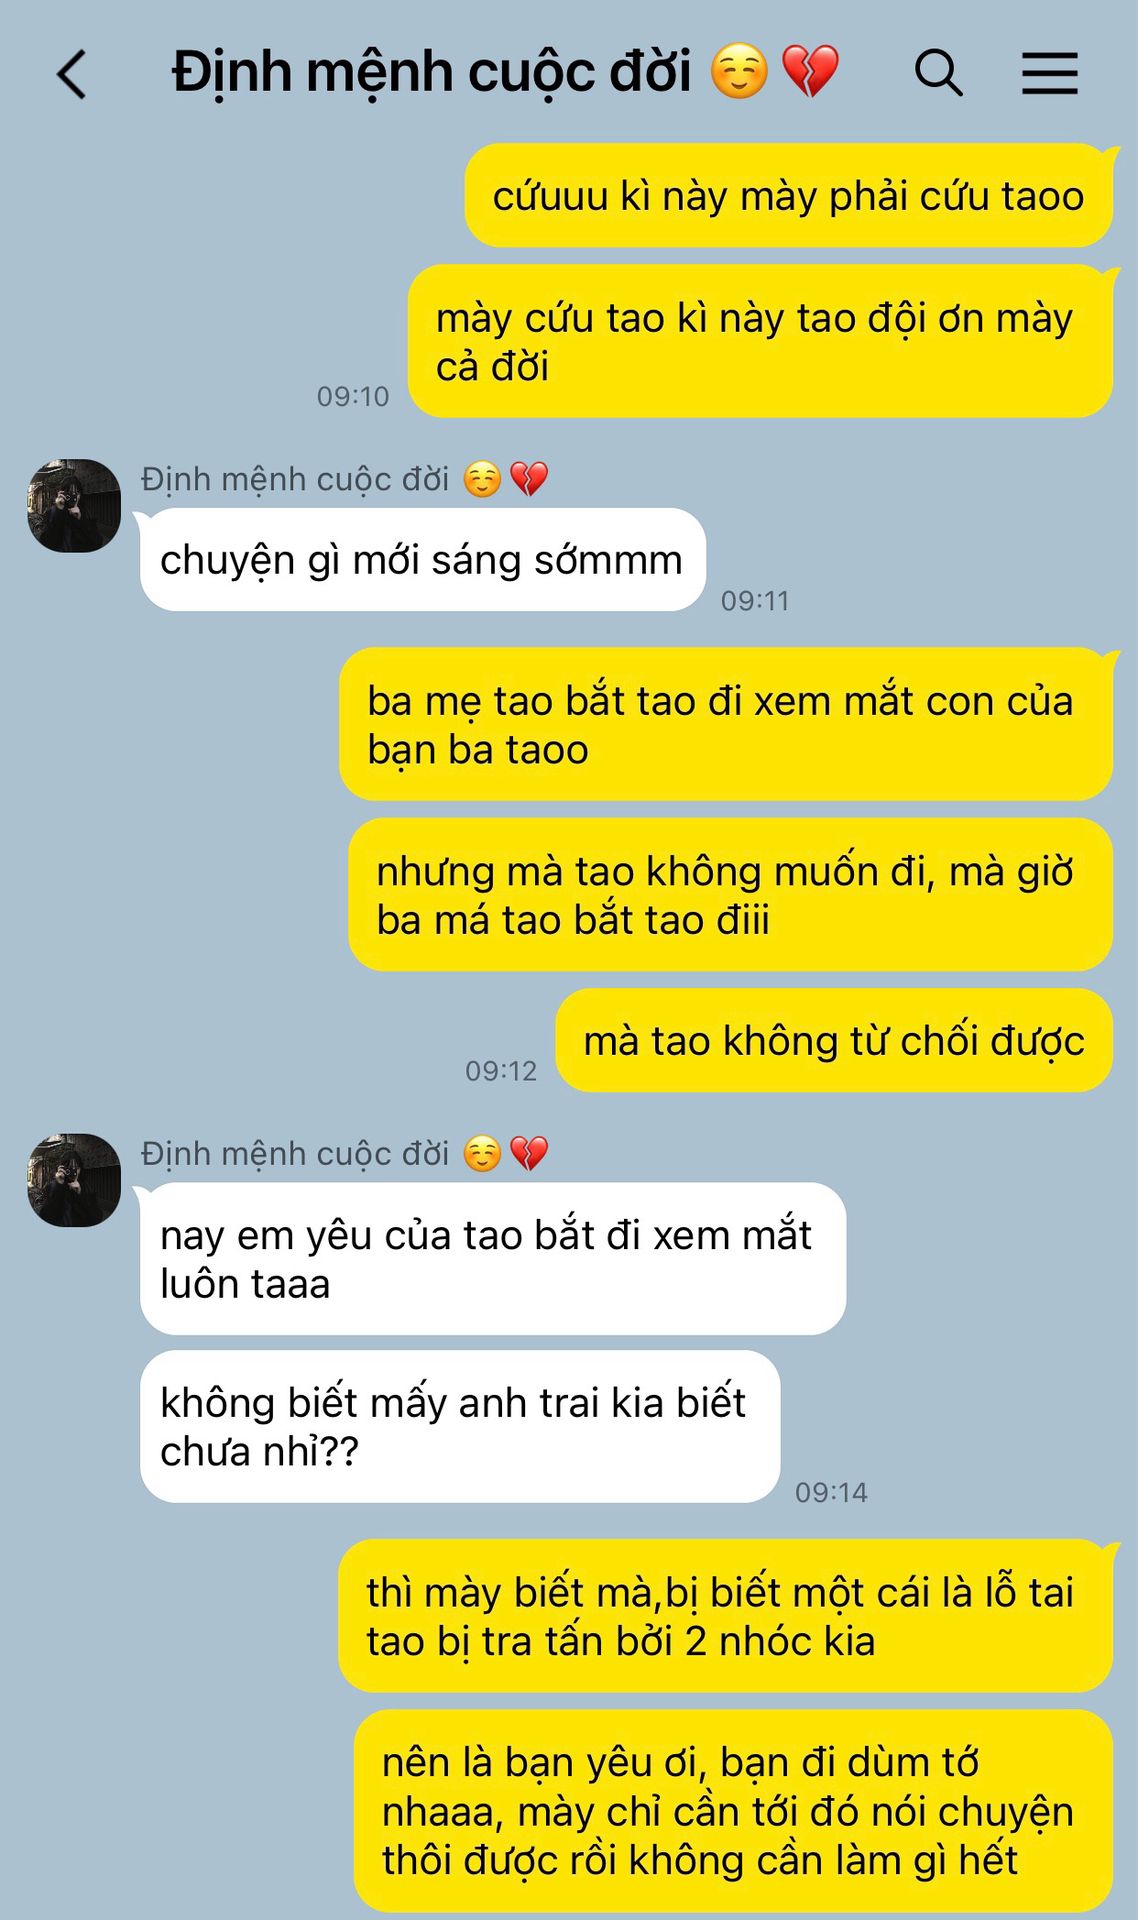The image size is (1138, 1920).
Task: Select message 'mày cứu tao kì này tao đội ơn'
Action: pos(760,341)
